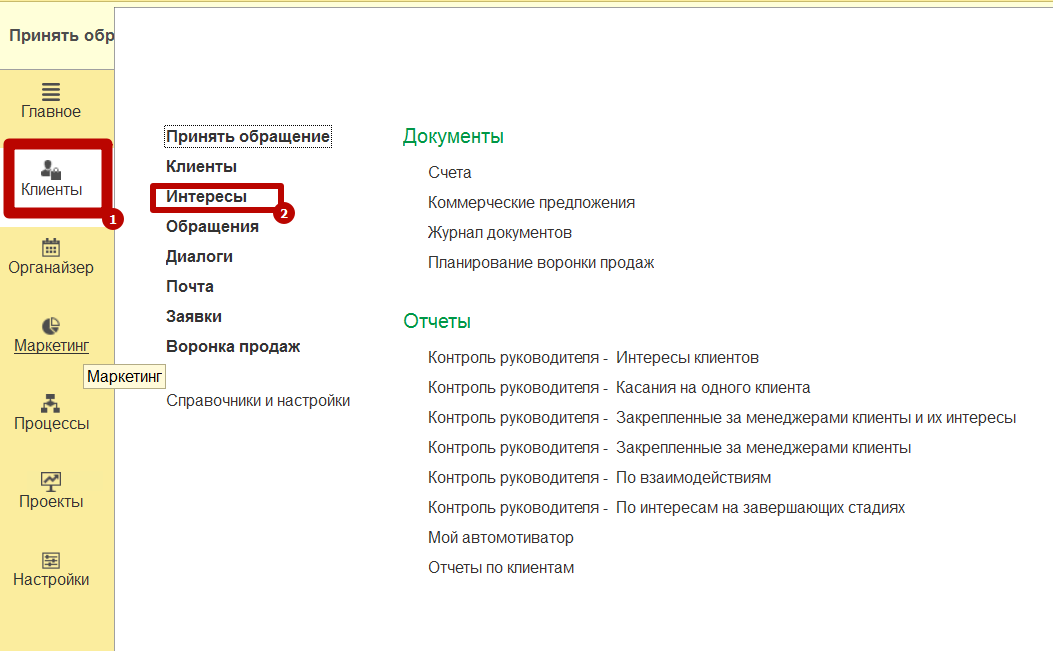
Task: Open the Диалоги section
Action: (199, 257)
